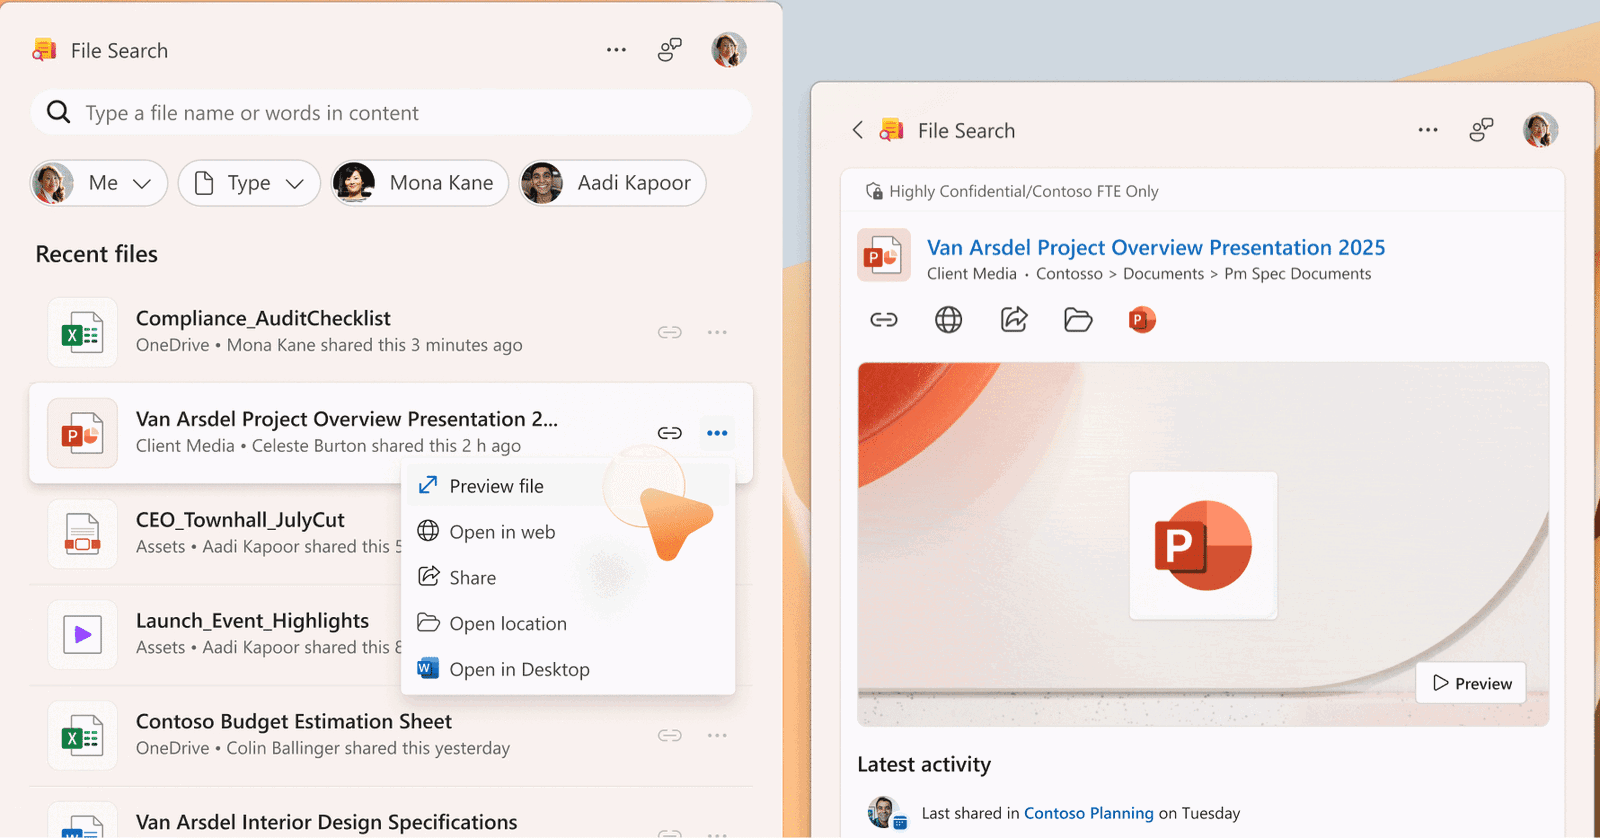Click the share icon below presentation title
Screen dimensions: 1600x838
pos(1014,320)
